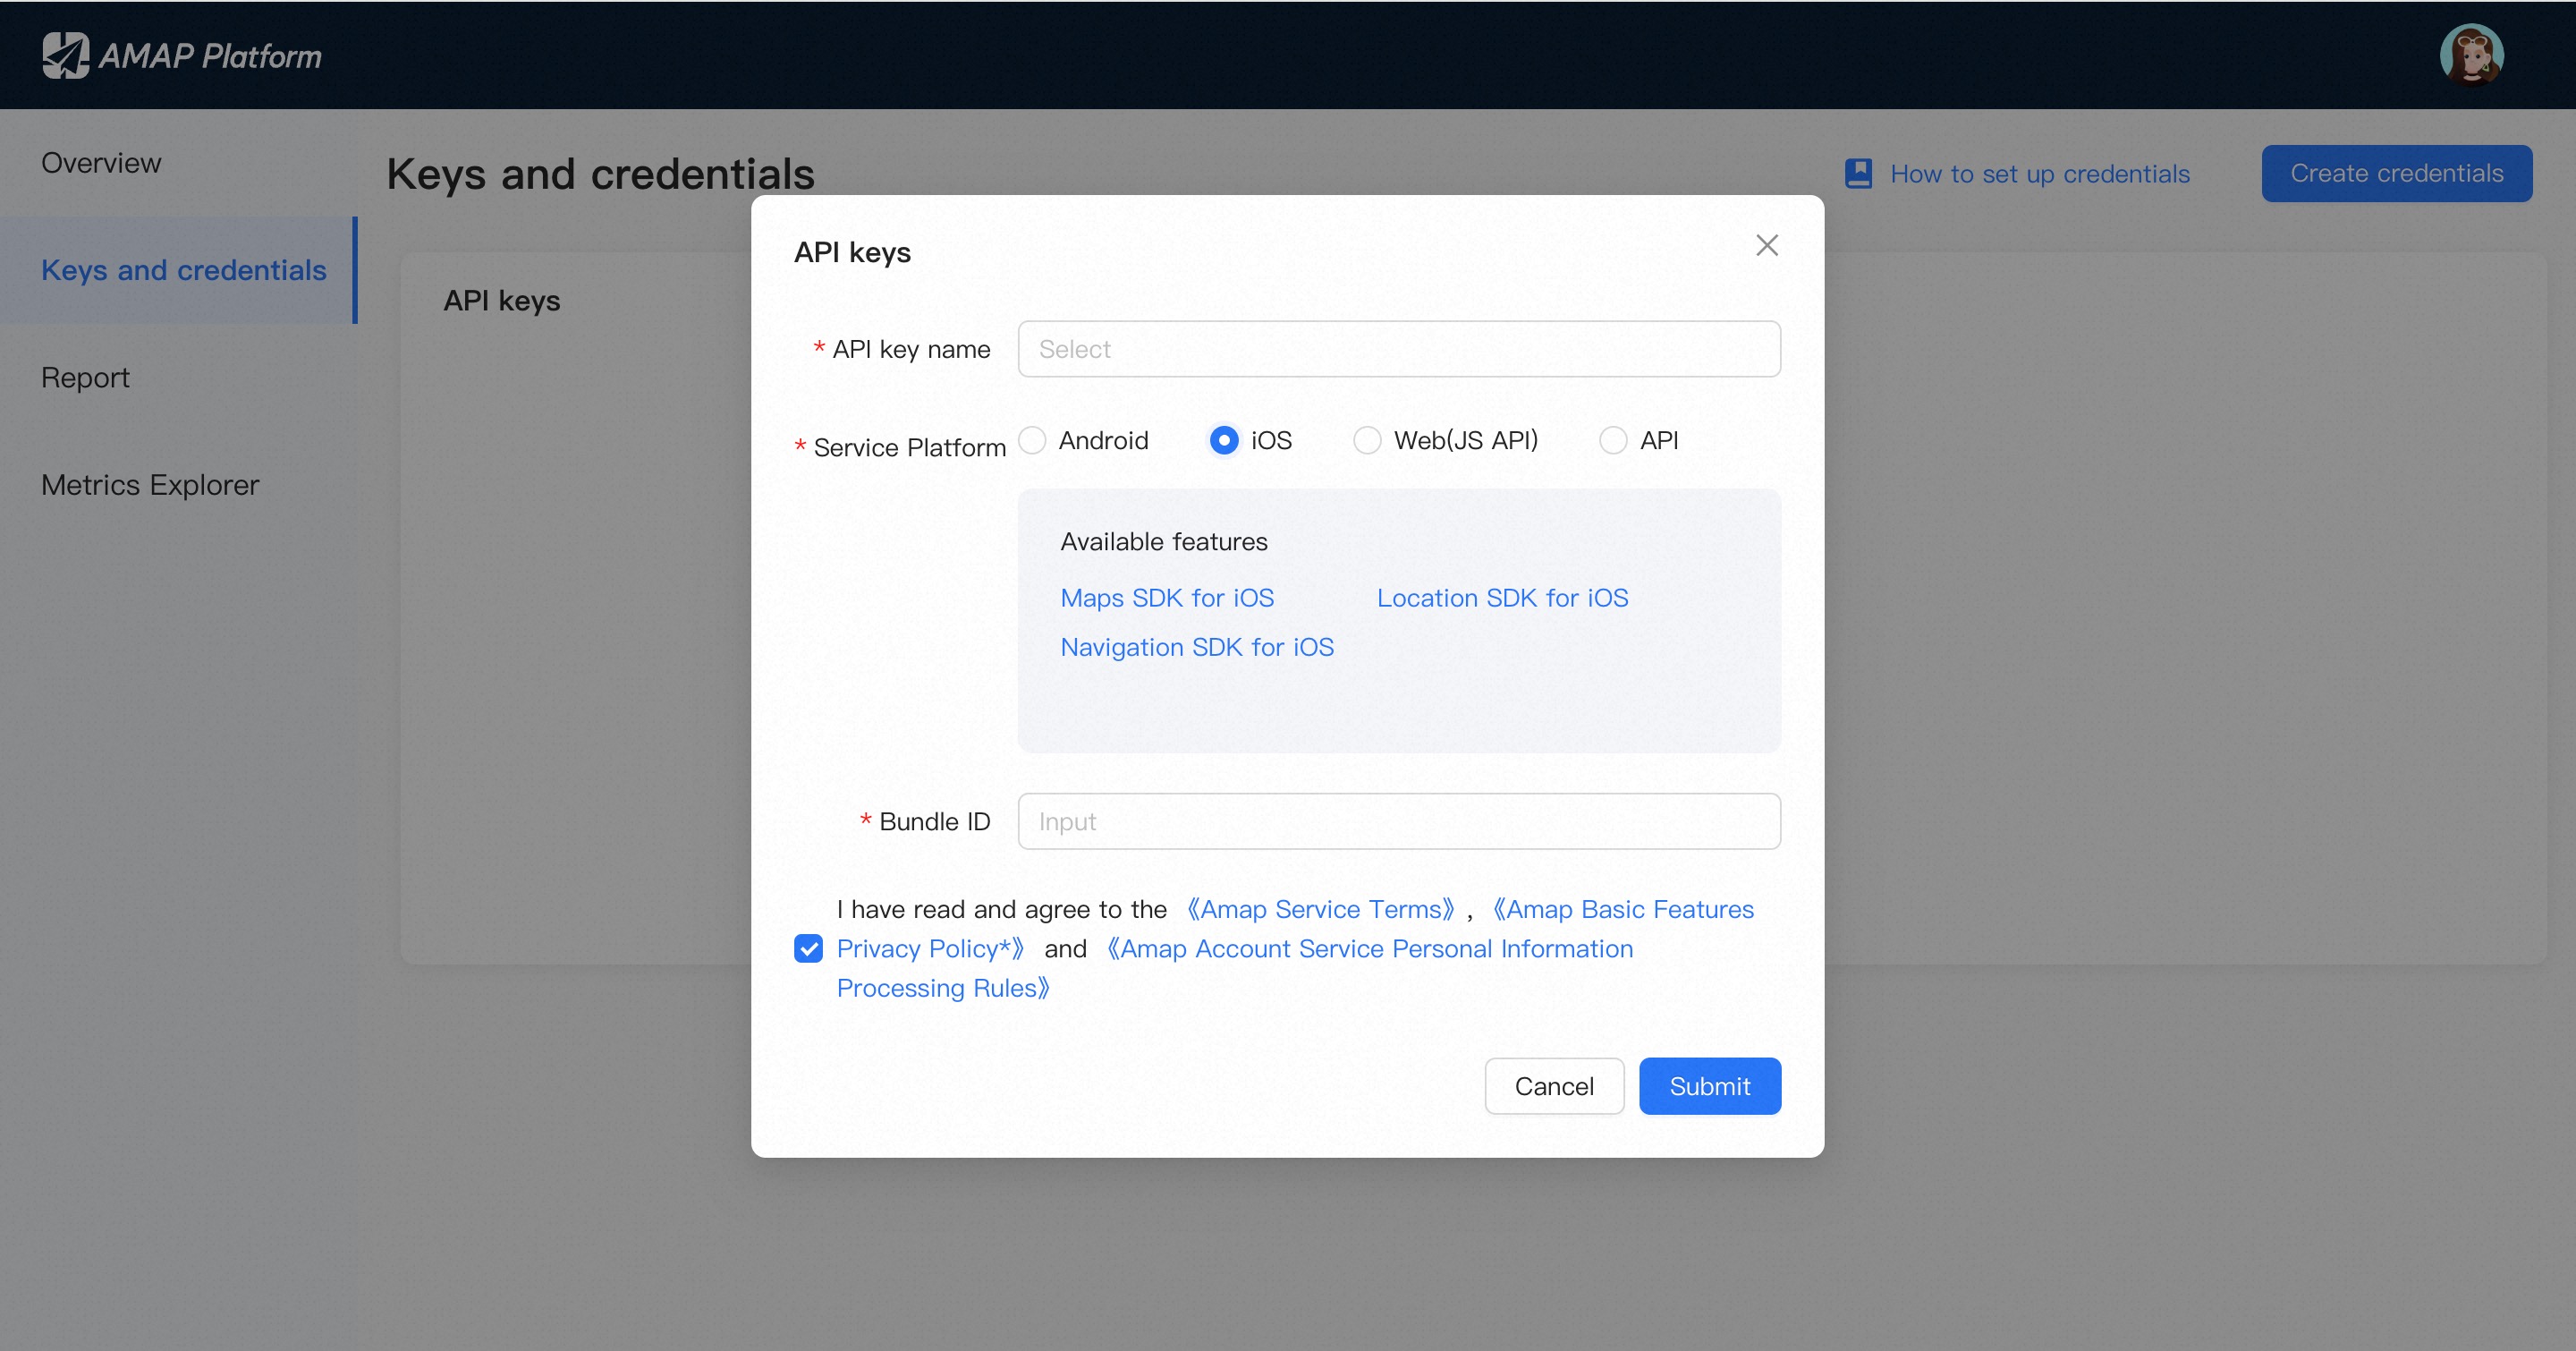
Task: Open the Amap Service Terms link
Action: tap(1320, 909)
